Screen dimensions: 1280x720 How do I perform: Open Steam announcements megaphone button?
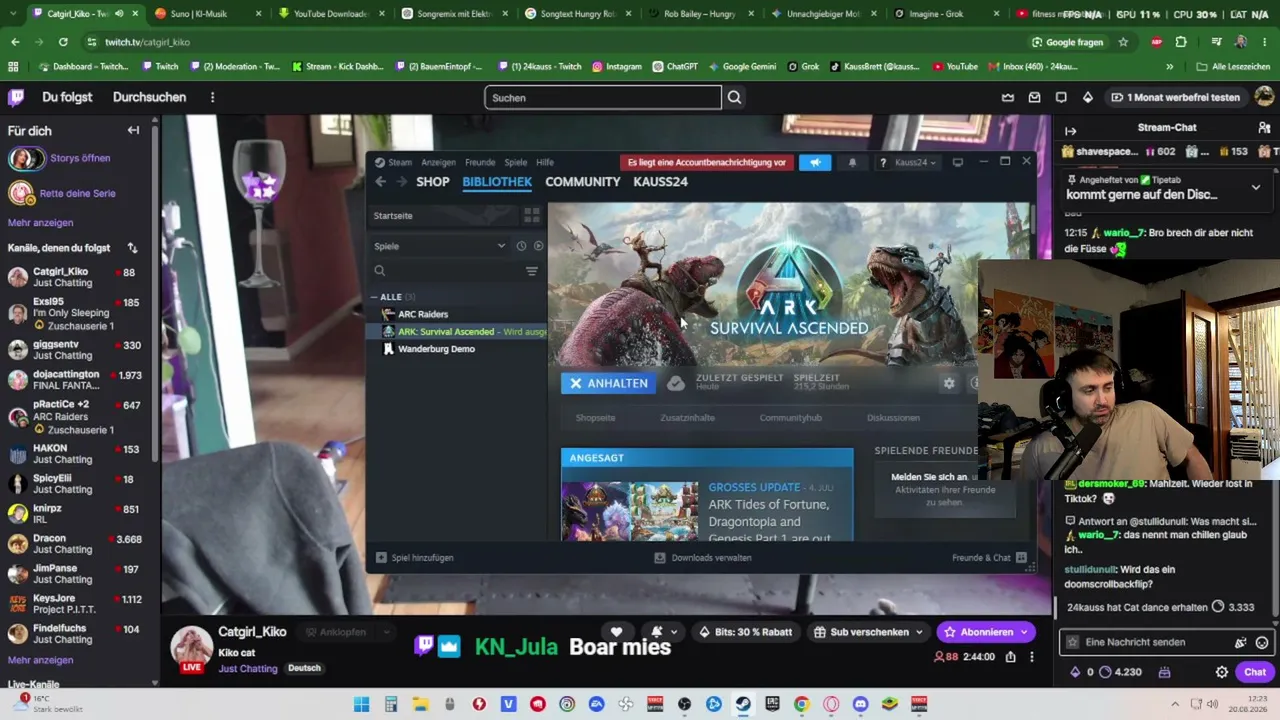click(815, 162)
